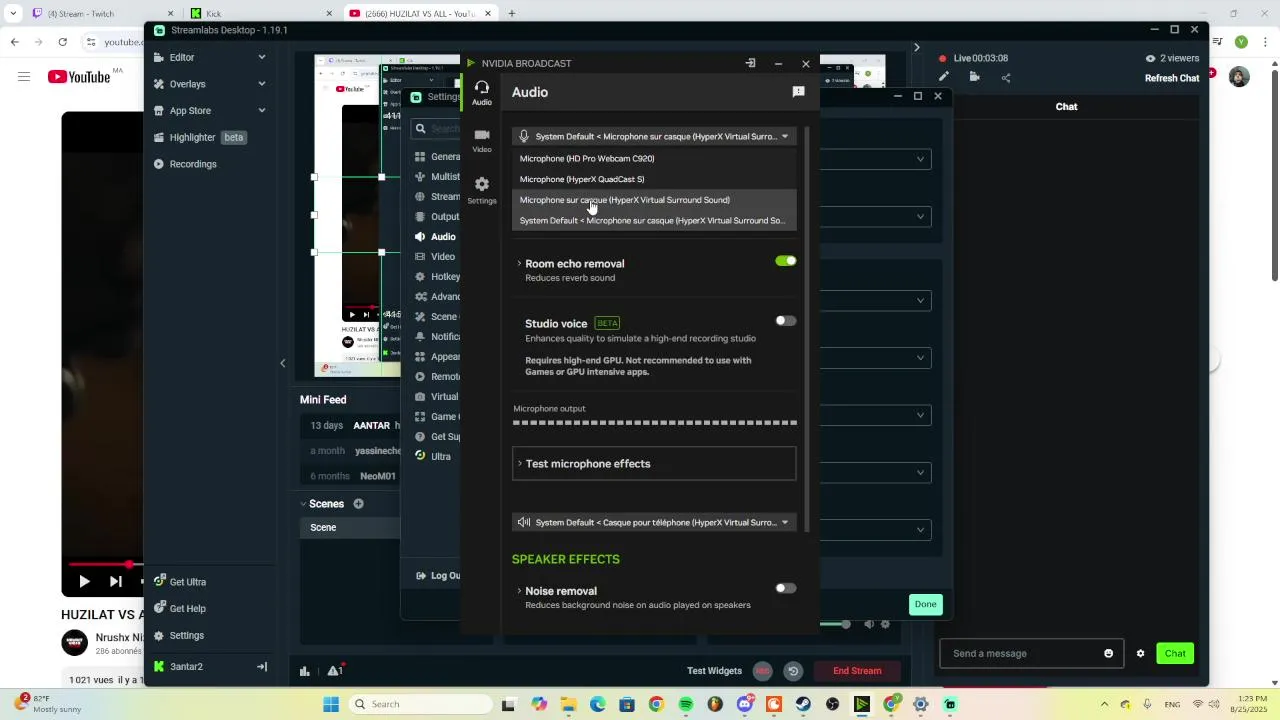Turn on speaker Noise removal toggle

[786, 588]
